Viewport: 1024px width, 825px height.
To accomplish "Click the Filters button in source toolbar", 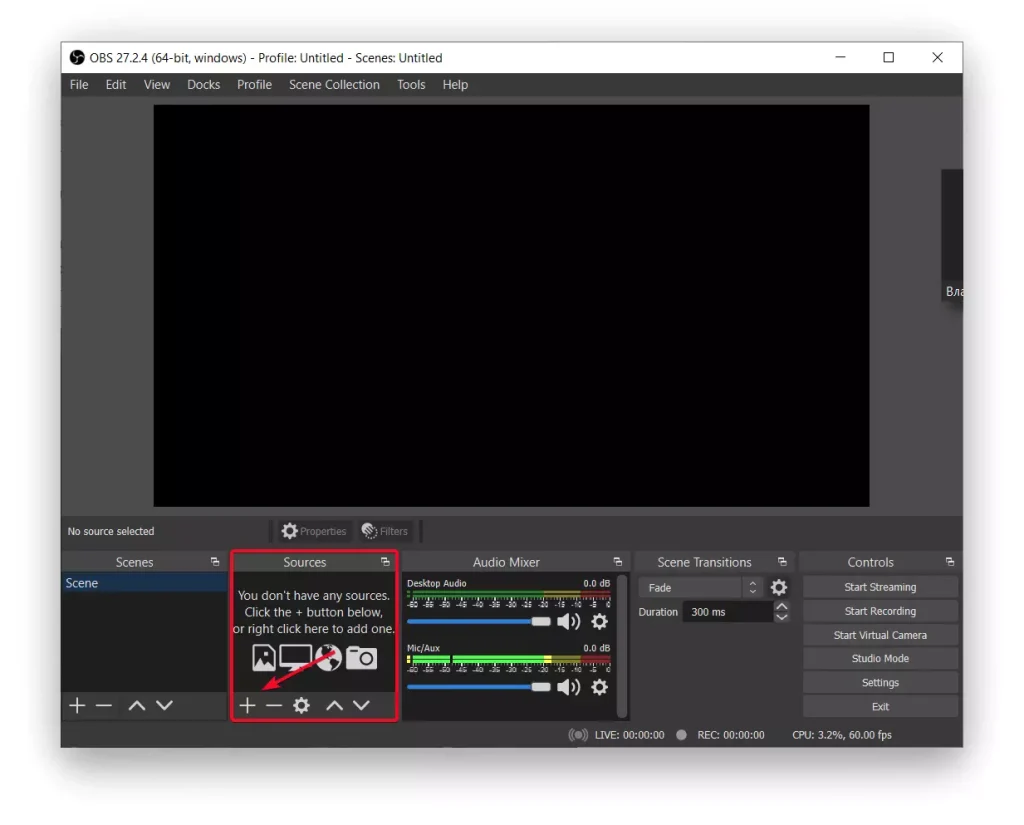I will tap(385, 531).
